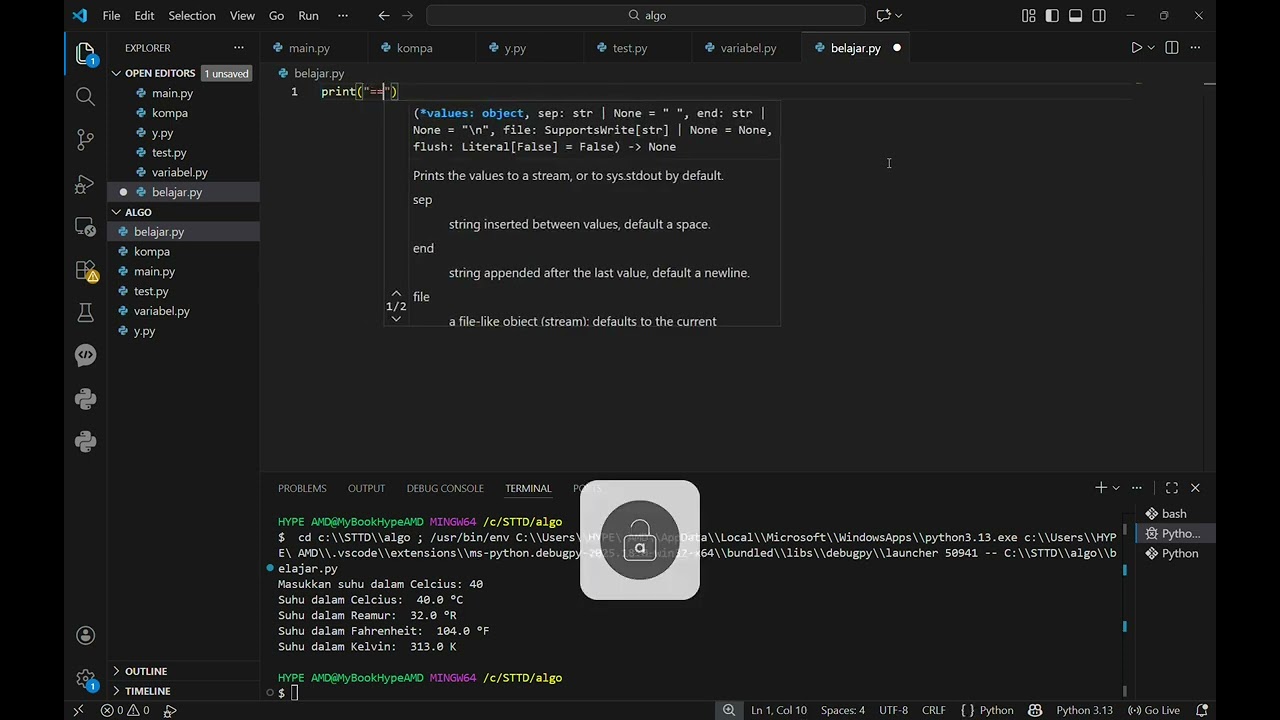Screen dimensions: 1280x720
Task: Toggle primary side bar layout
Action: click(x=1052, y=15)
